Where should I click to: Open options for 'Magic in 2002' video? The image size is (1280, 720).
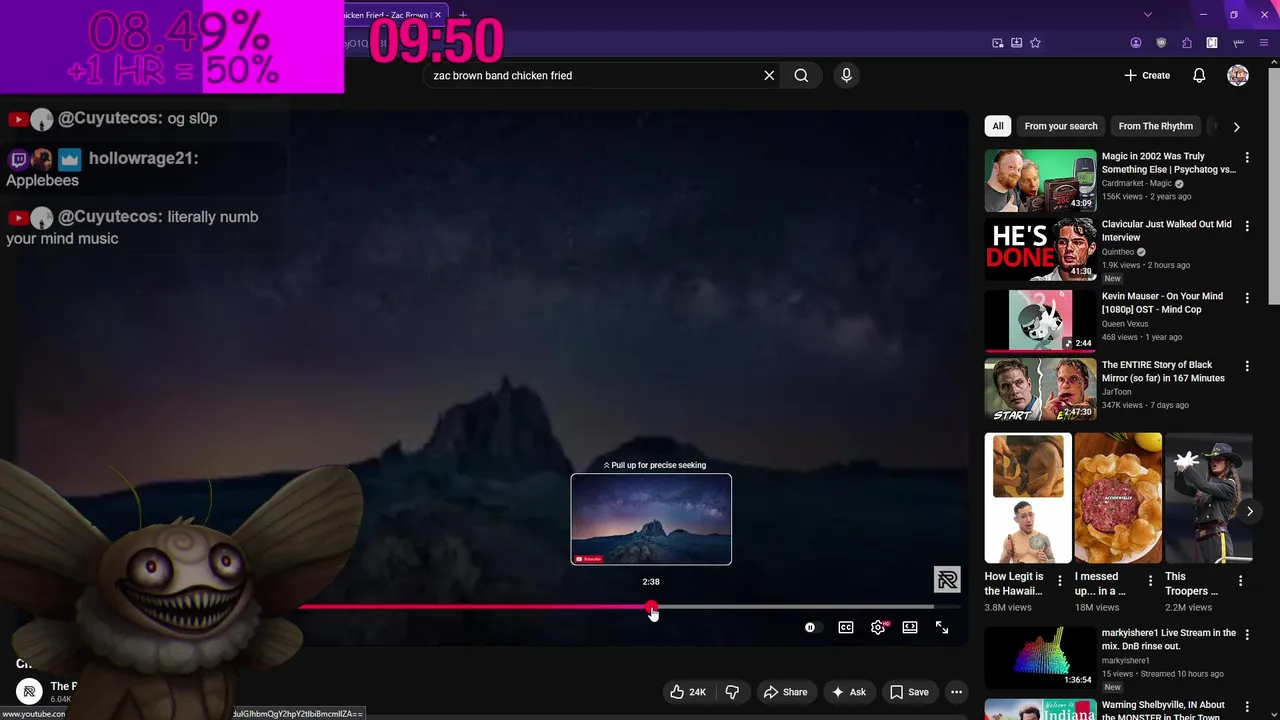[1247, 158]
